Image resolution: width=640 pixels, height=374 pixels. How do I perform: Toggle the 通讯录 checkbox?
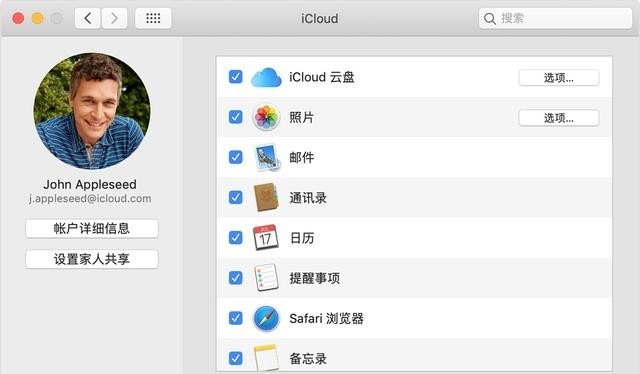click(x=236, y=197)
